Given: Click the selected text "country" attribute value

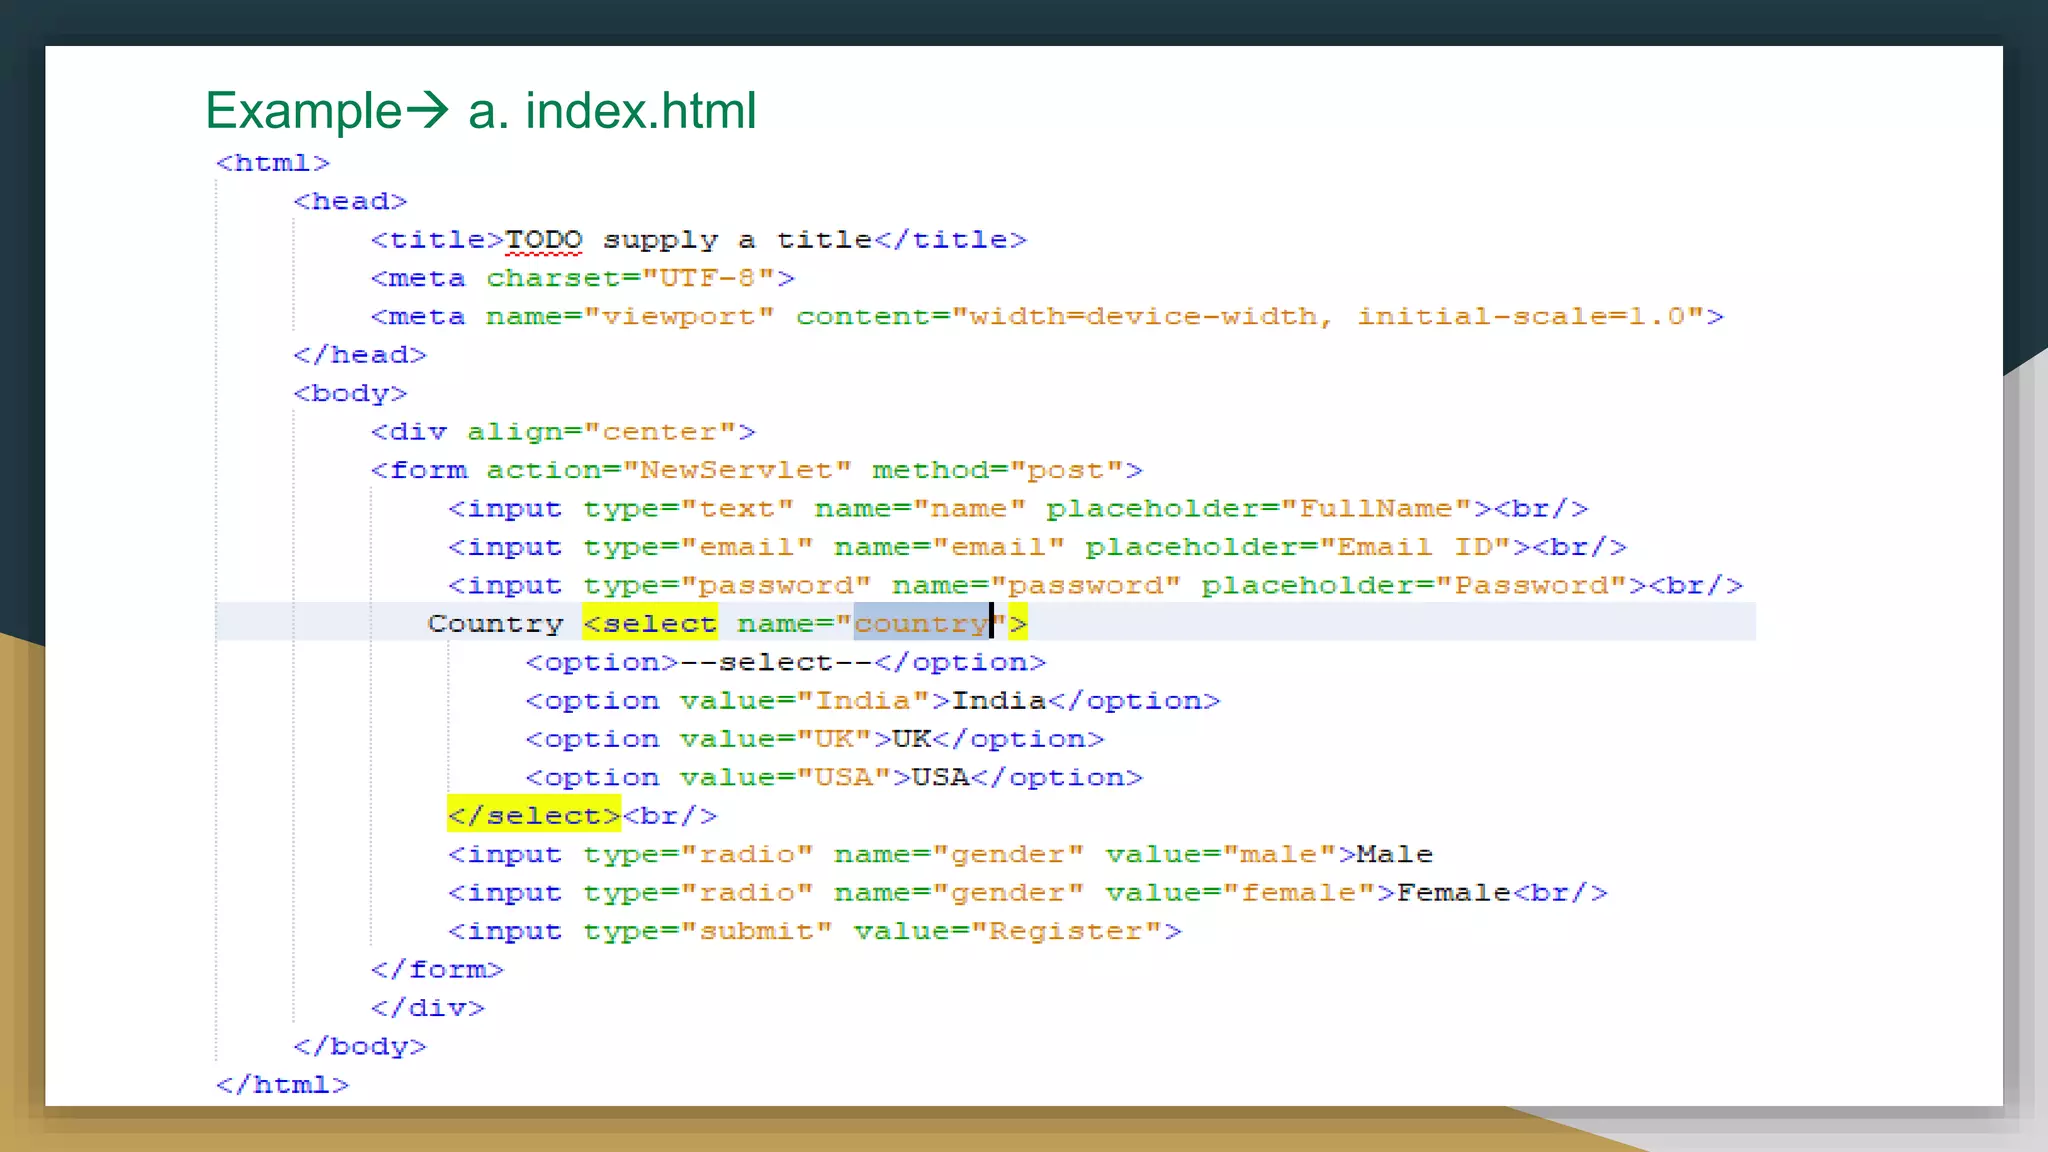Looking at the screenshot, I should click(x=921, y=624).
